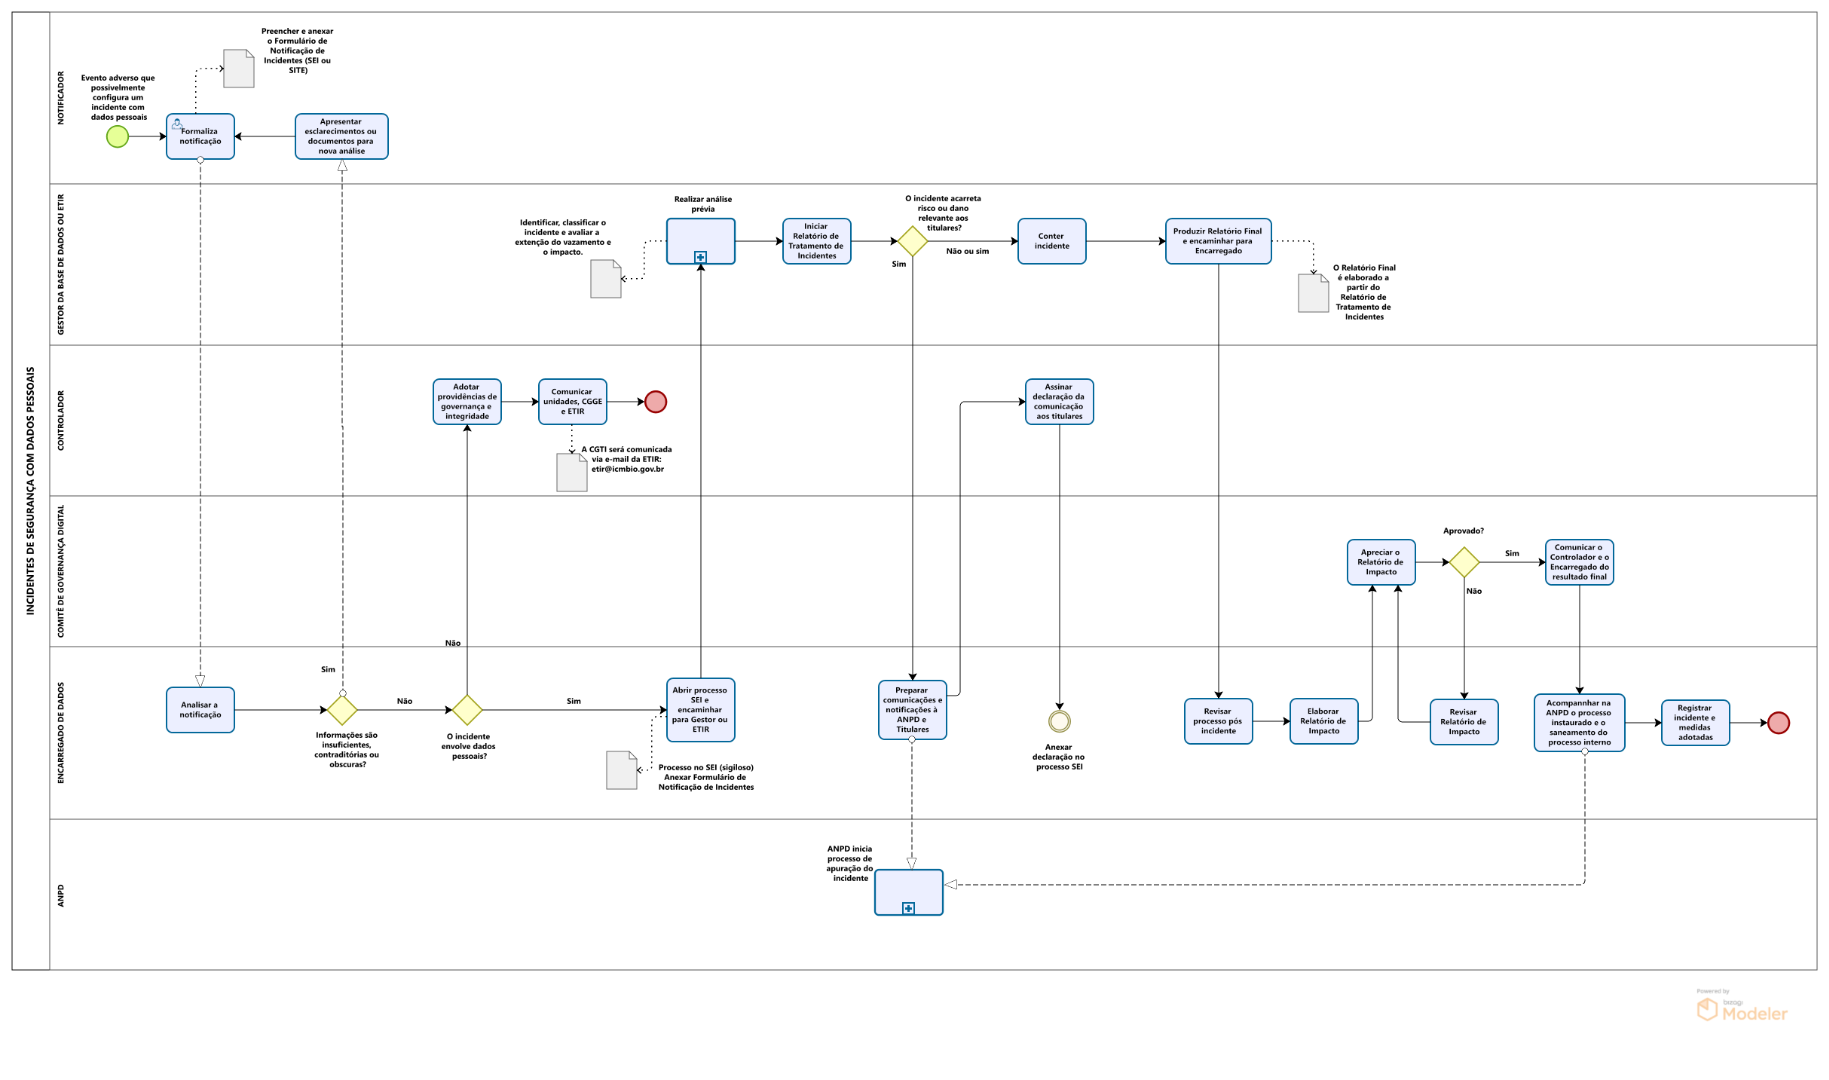Expand the ANPD inicia processo subprocess plus marker
Viewport: 1829px width, 1080px height.
(x=908, y=908)
